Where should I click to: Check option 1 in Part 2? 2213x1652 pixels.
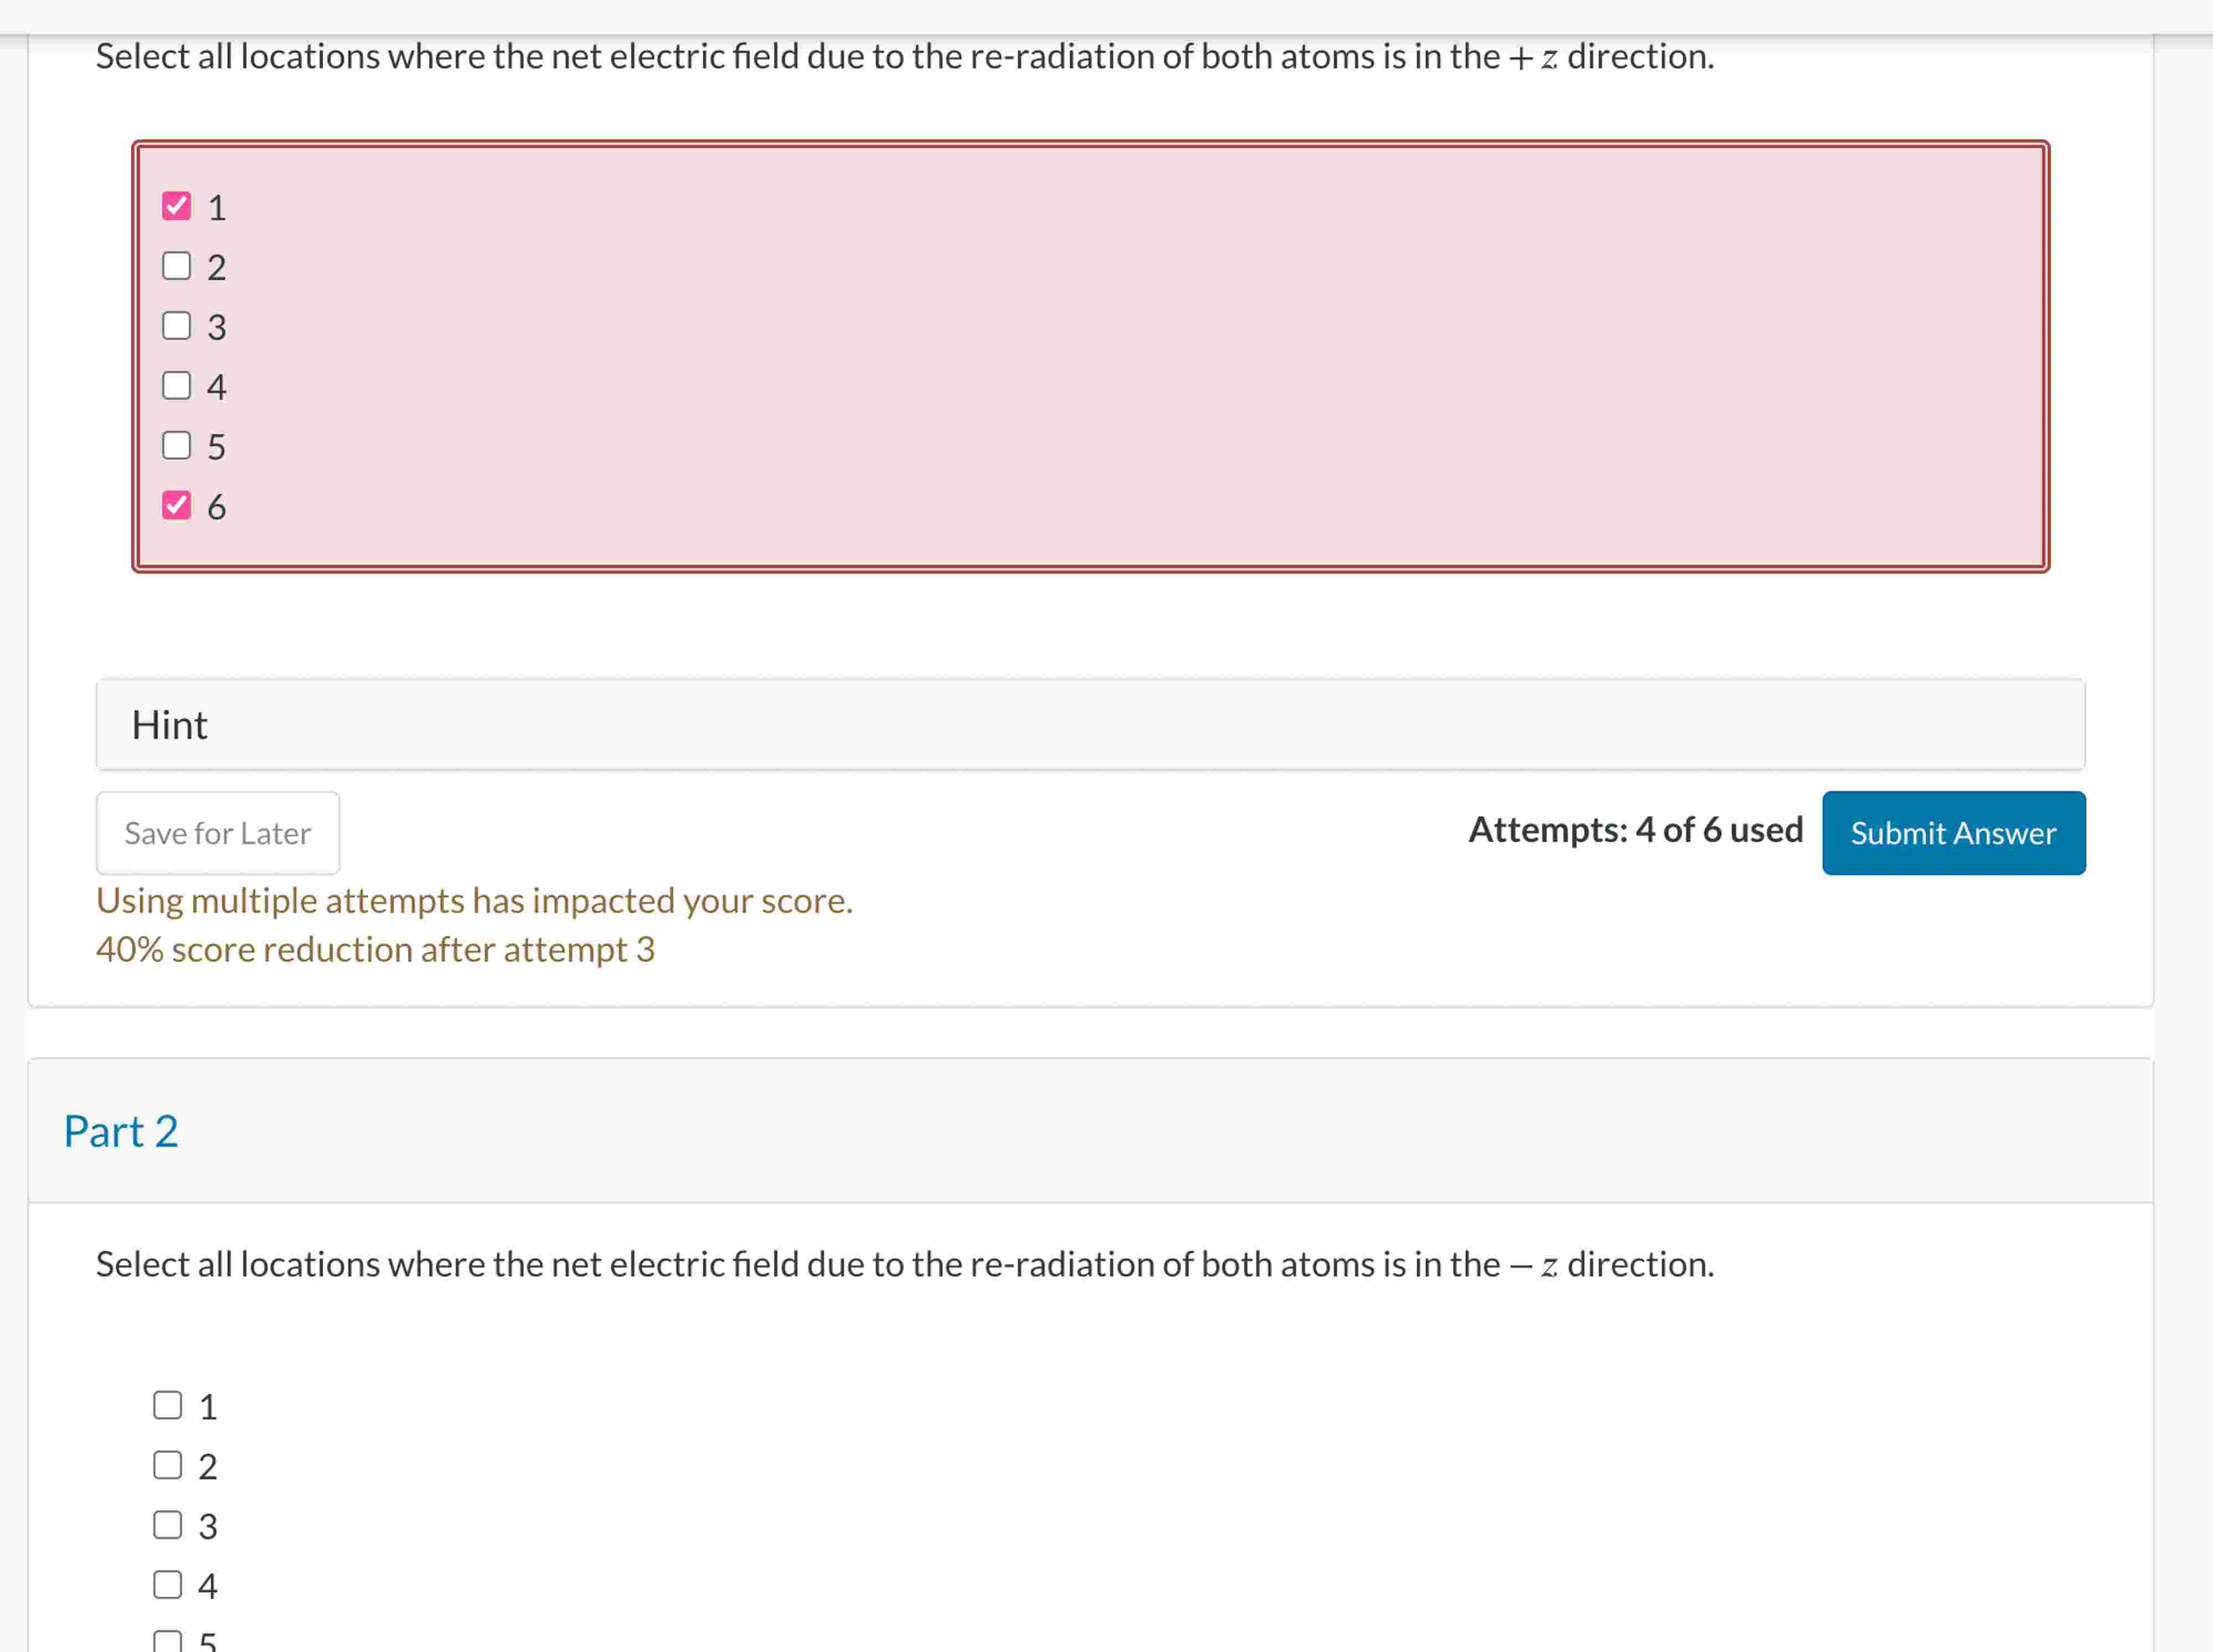pos(168,1405)
